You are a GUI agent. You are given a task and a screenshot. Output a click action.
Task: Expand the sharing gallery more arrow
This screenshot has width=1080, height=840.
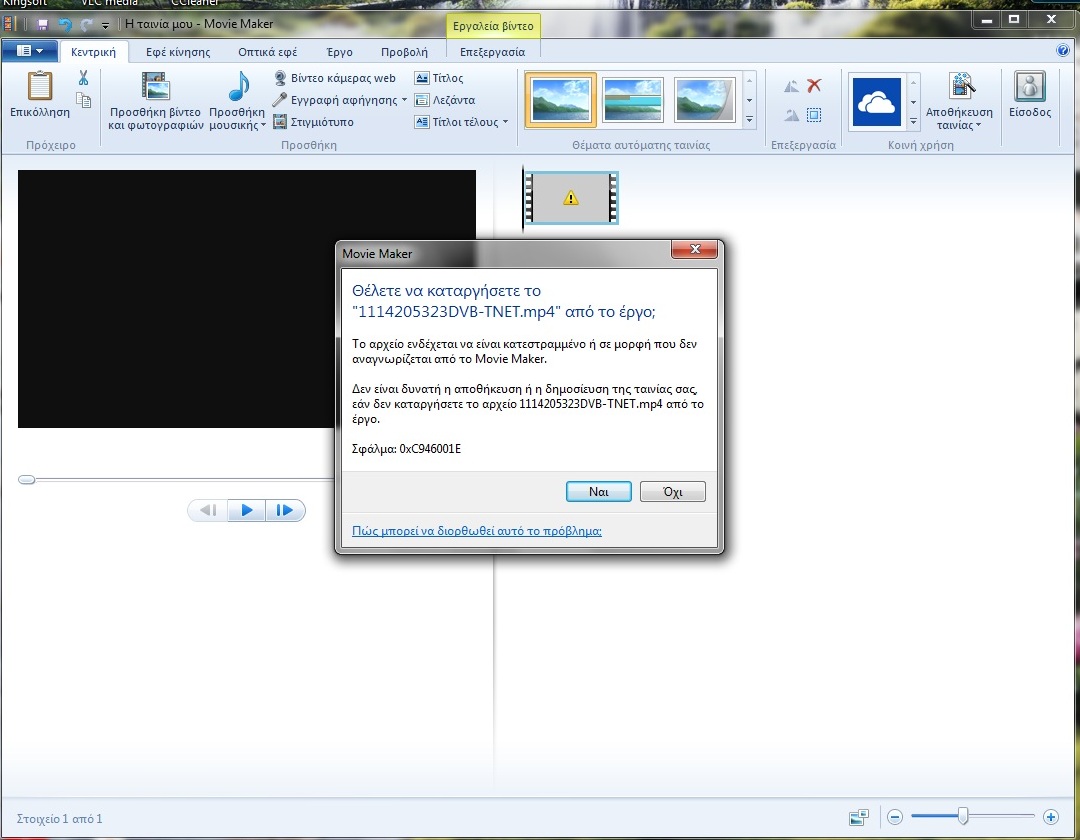(x=913, y=121)
